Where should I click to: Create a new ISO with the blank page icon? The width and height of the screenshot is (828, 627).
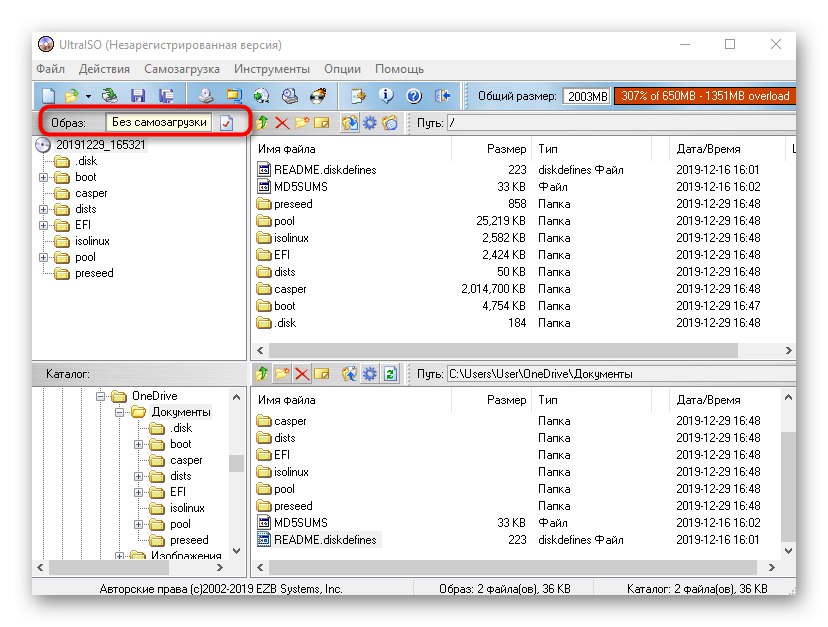(48, 96)
